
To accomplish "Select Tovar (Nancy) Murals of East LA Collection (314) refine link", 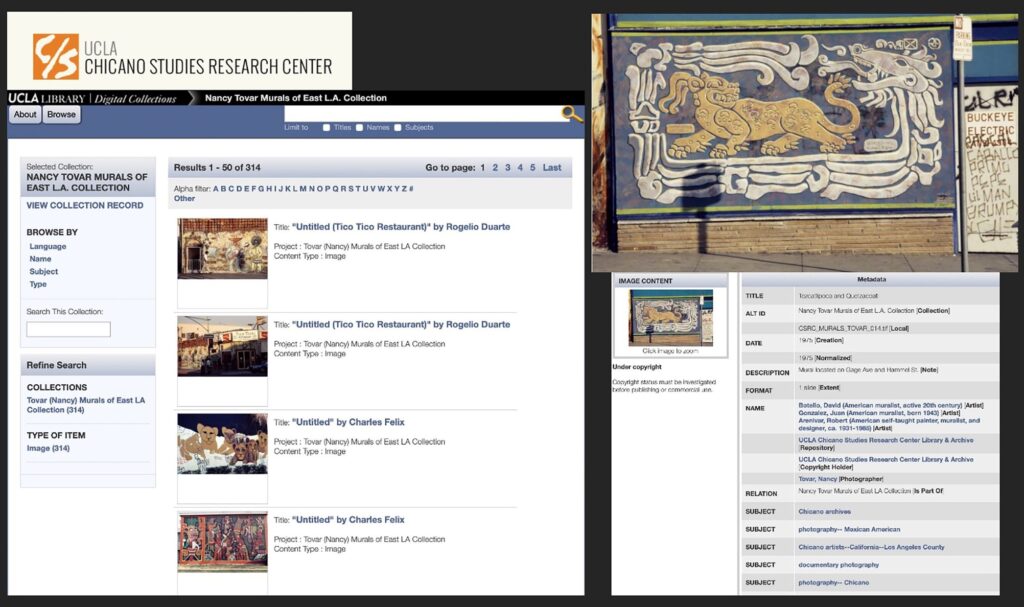I will 86,405.
